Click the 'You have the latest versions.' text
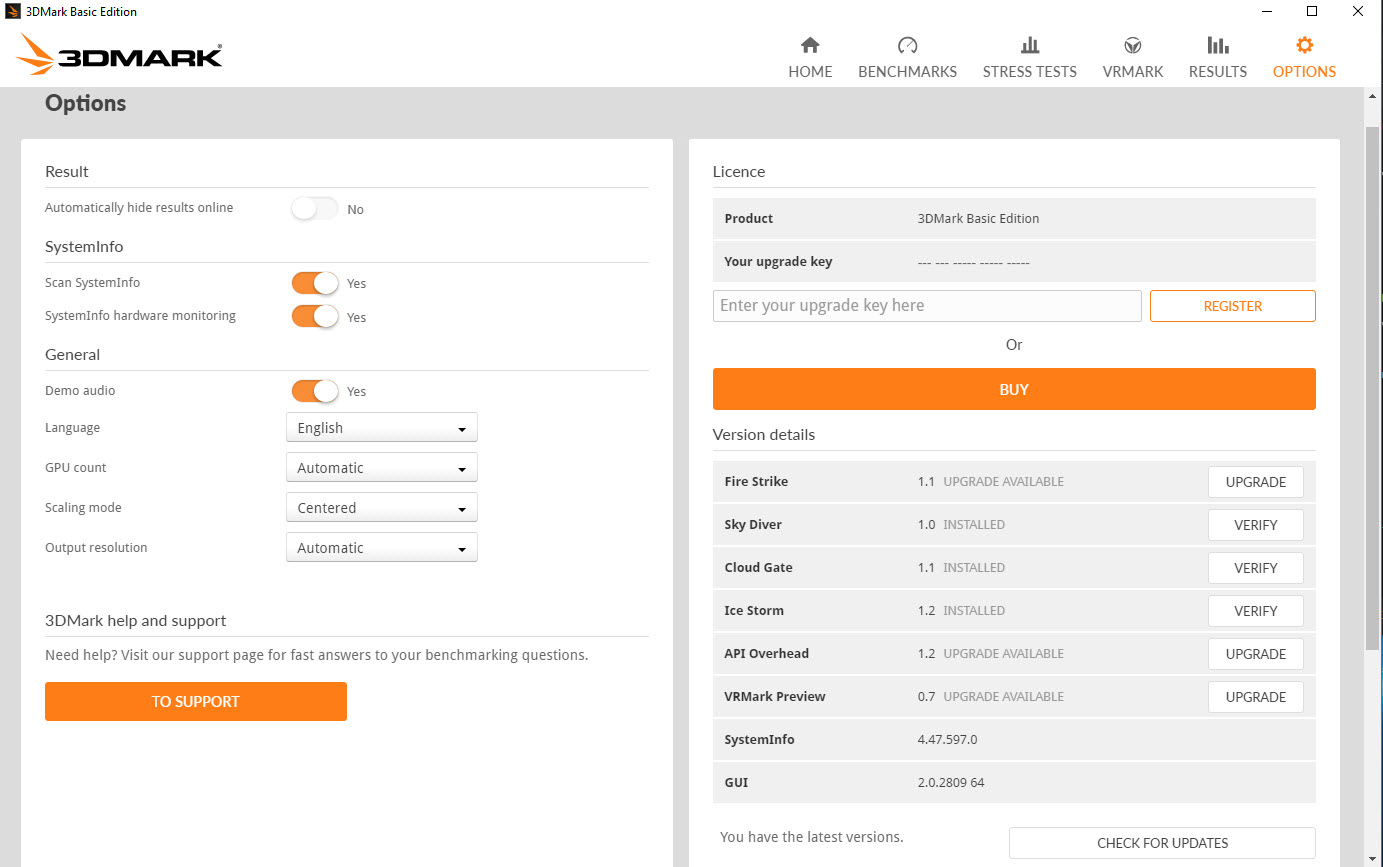 pyautogui.click(x=811, y=836)
